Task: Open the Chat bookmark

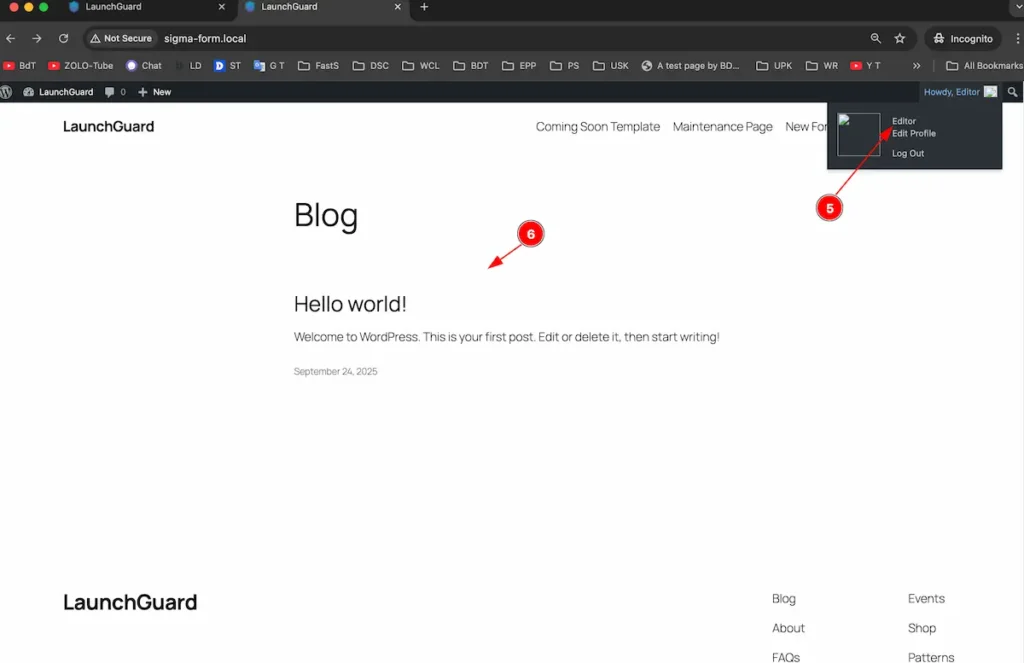Action: tap(144, 65)
